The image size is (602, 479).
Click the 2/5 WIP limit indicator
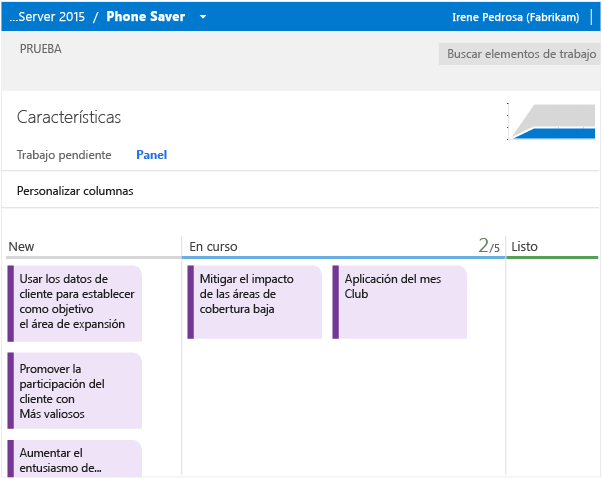(488, 246)
